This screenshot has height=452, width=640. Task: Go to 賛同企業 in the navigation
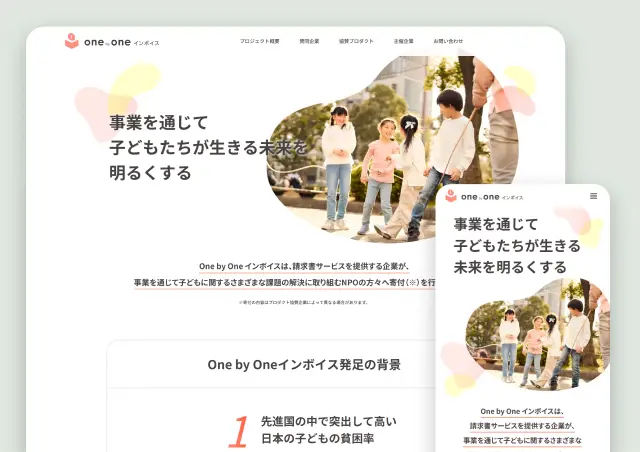309,41
